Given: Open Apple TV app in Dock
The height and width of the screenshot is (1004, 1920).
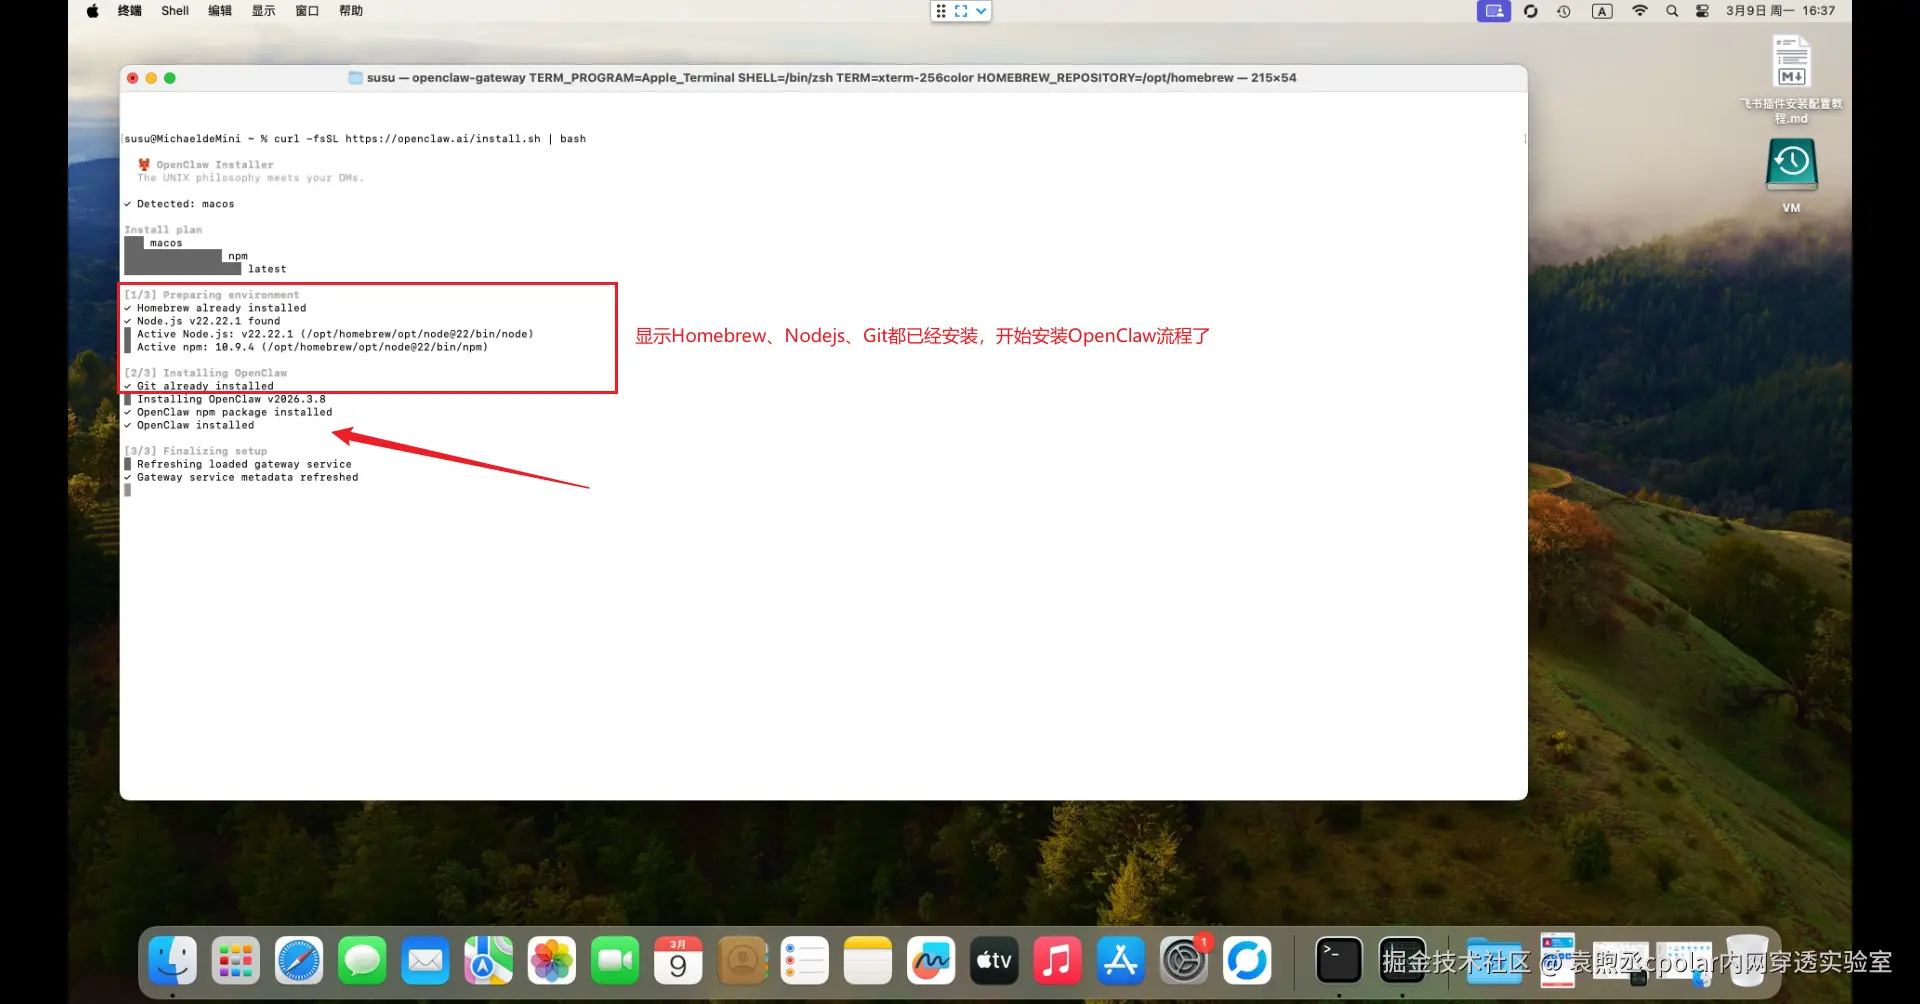Looking at the screenshot, I should (x=994, y=961).
